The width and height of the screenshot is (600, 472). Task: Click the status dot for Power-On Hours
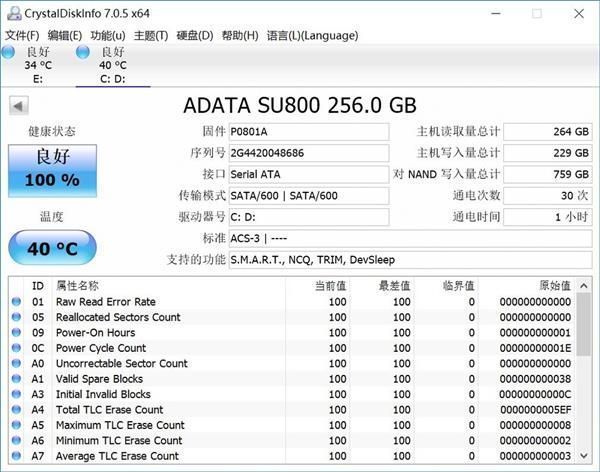click(x=16, y=332)
